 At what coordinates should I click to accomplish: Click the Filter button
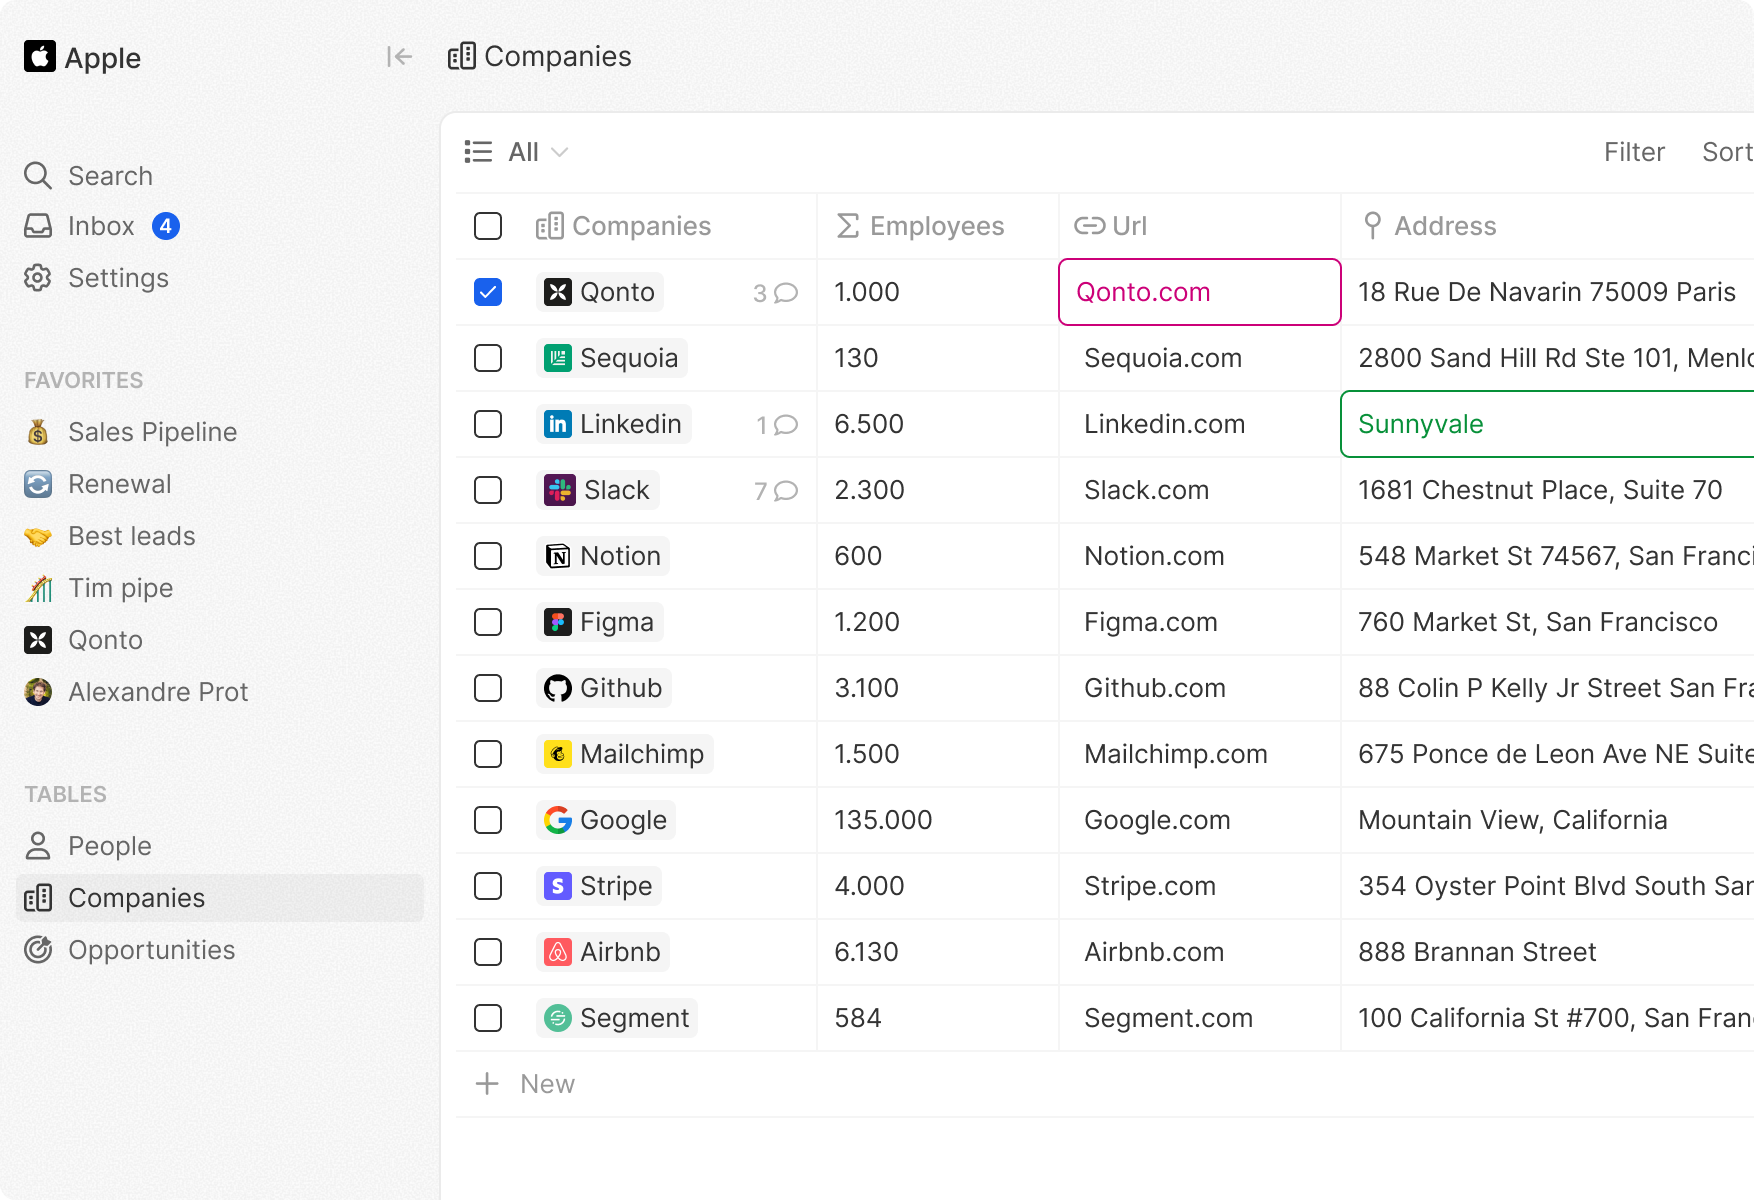coord(1634,152)
